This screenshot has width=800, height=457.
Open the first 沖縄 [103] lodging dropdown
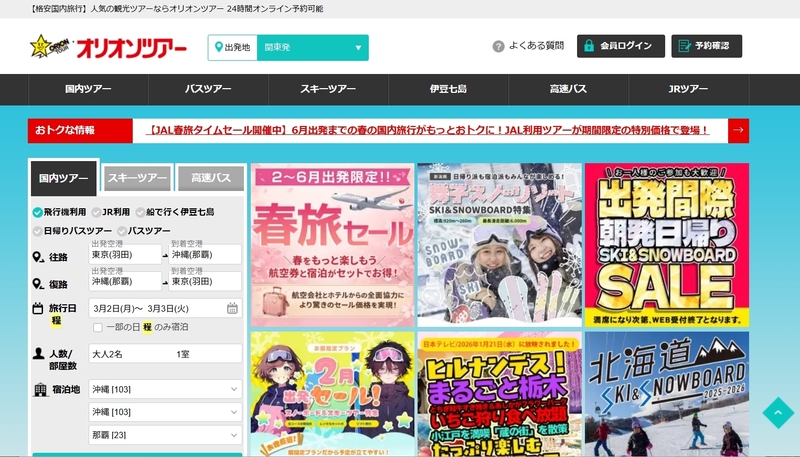click(165, 389)
